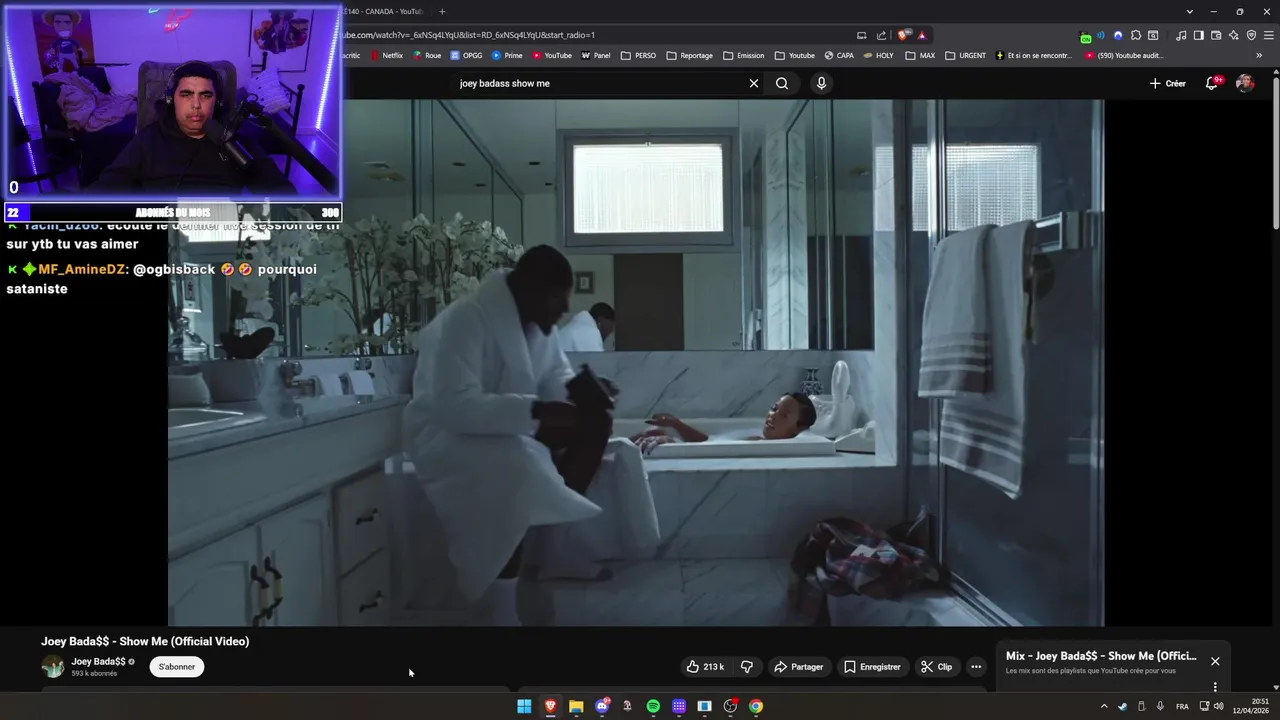Open the Mix playlist options three-dot menu
Viewport: 1280px width, 720px height.
point(1215,687)
